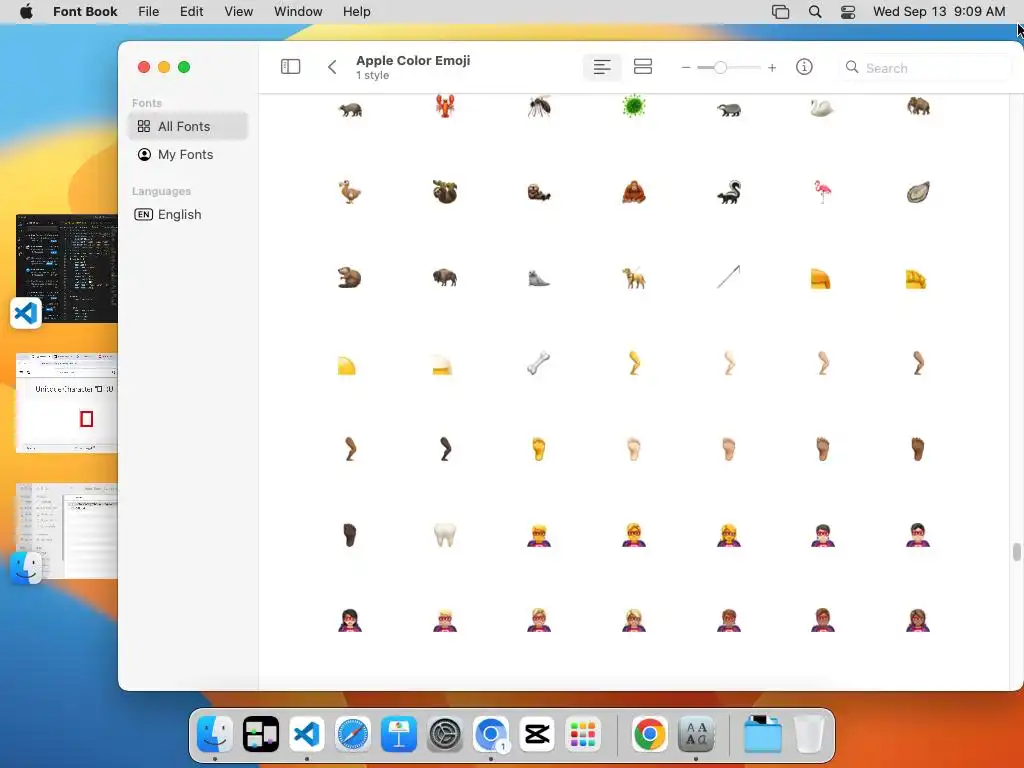Adjust the glyph size slider knob
This screenshot has height=768, width=1024.
[720, 67]
